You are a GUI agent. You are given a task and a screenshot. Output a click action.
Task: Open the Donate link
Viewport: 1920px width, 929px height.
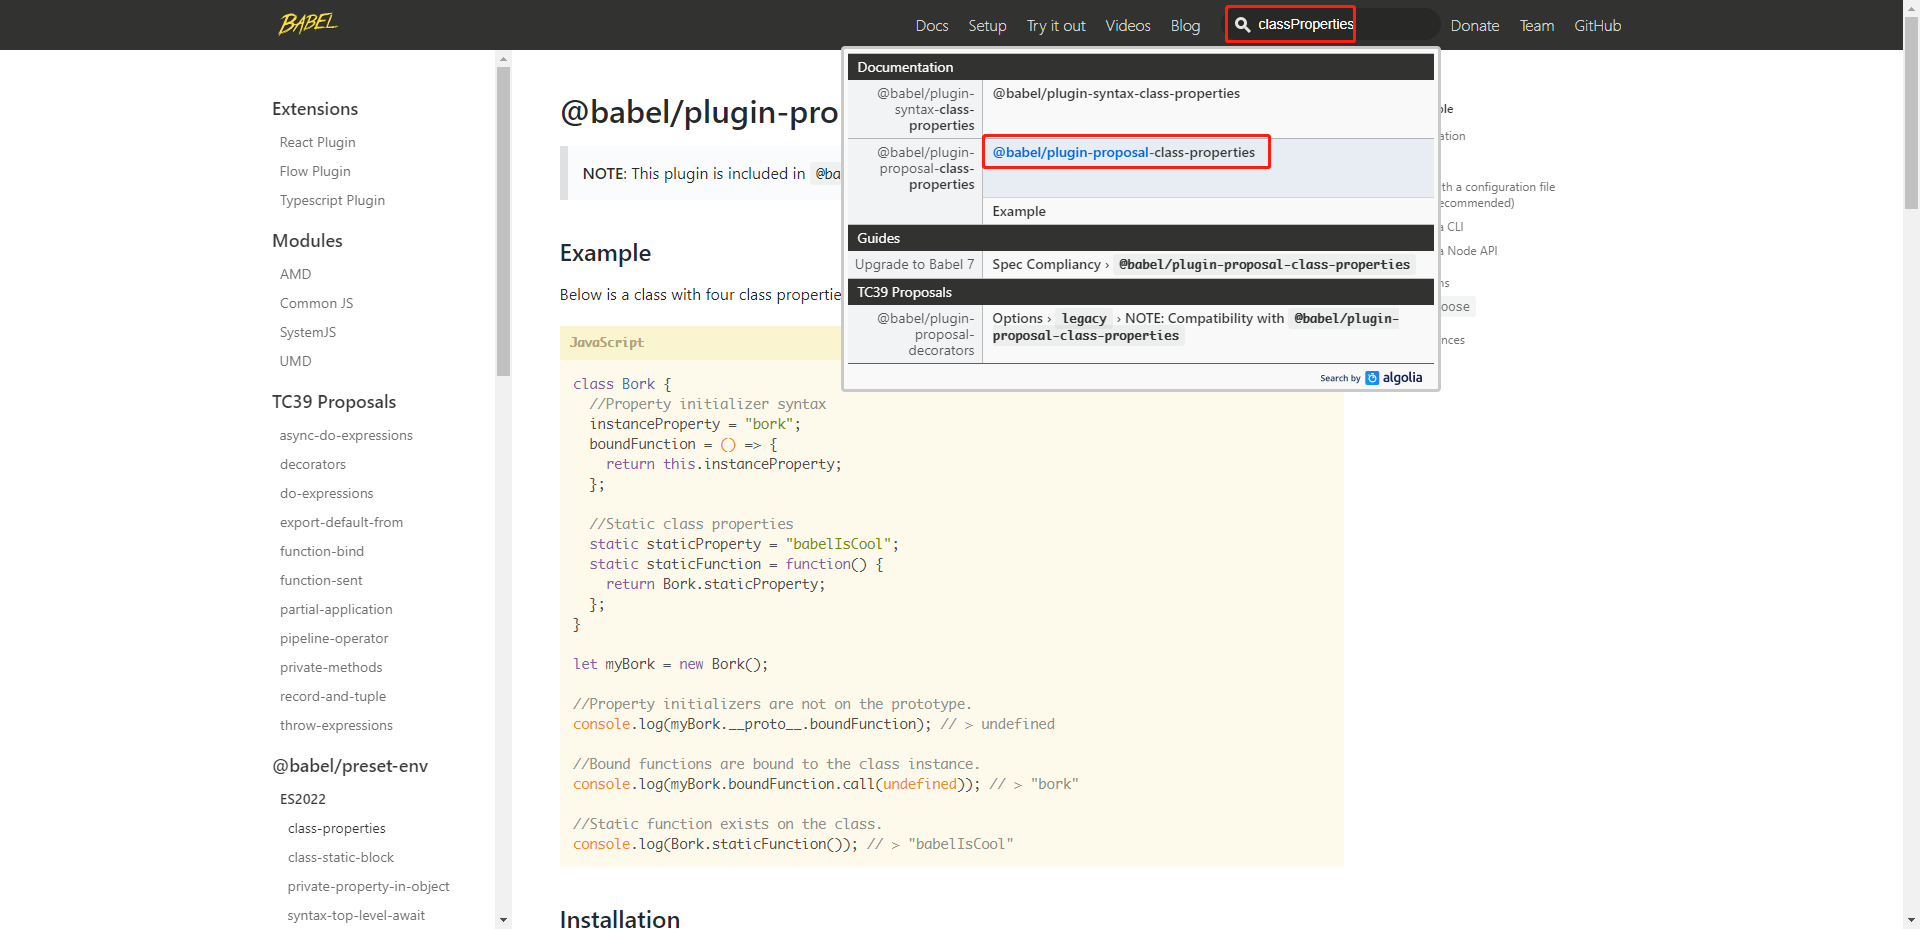click(1475, 26)
